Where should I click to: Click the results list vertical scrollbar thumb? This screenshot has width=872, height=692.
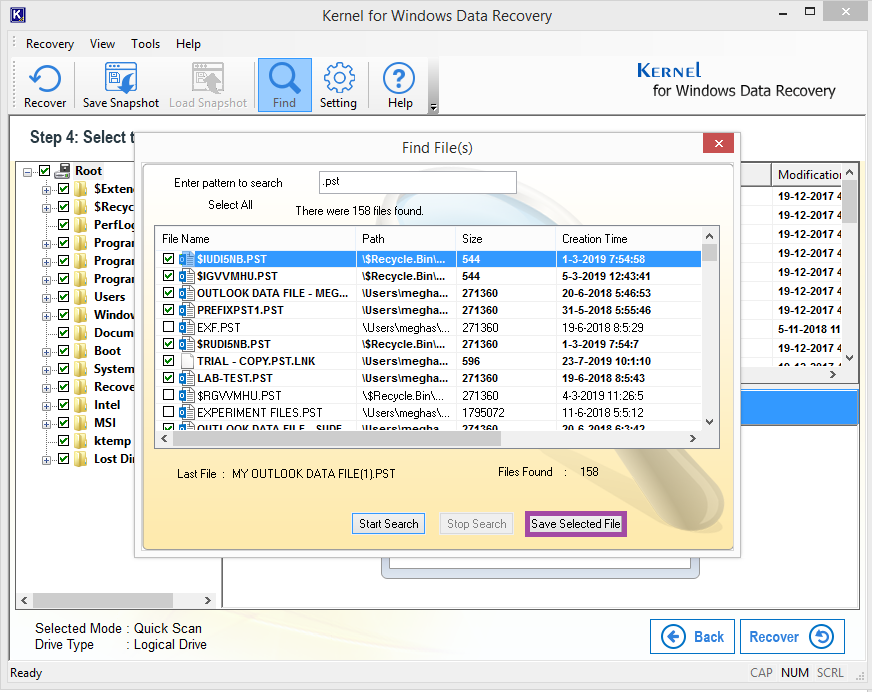(x=709, y=253)
